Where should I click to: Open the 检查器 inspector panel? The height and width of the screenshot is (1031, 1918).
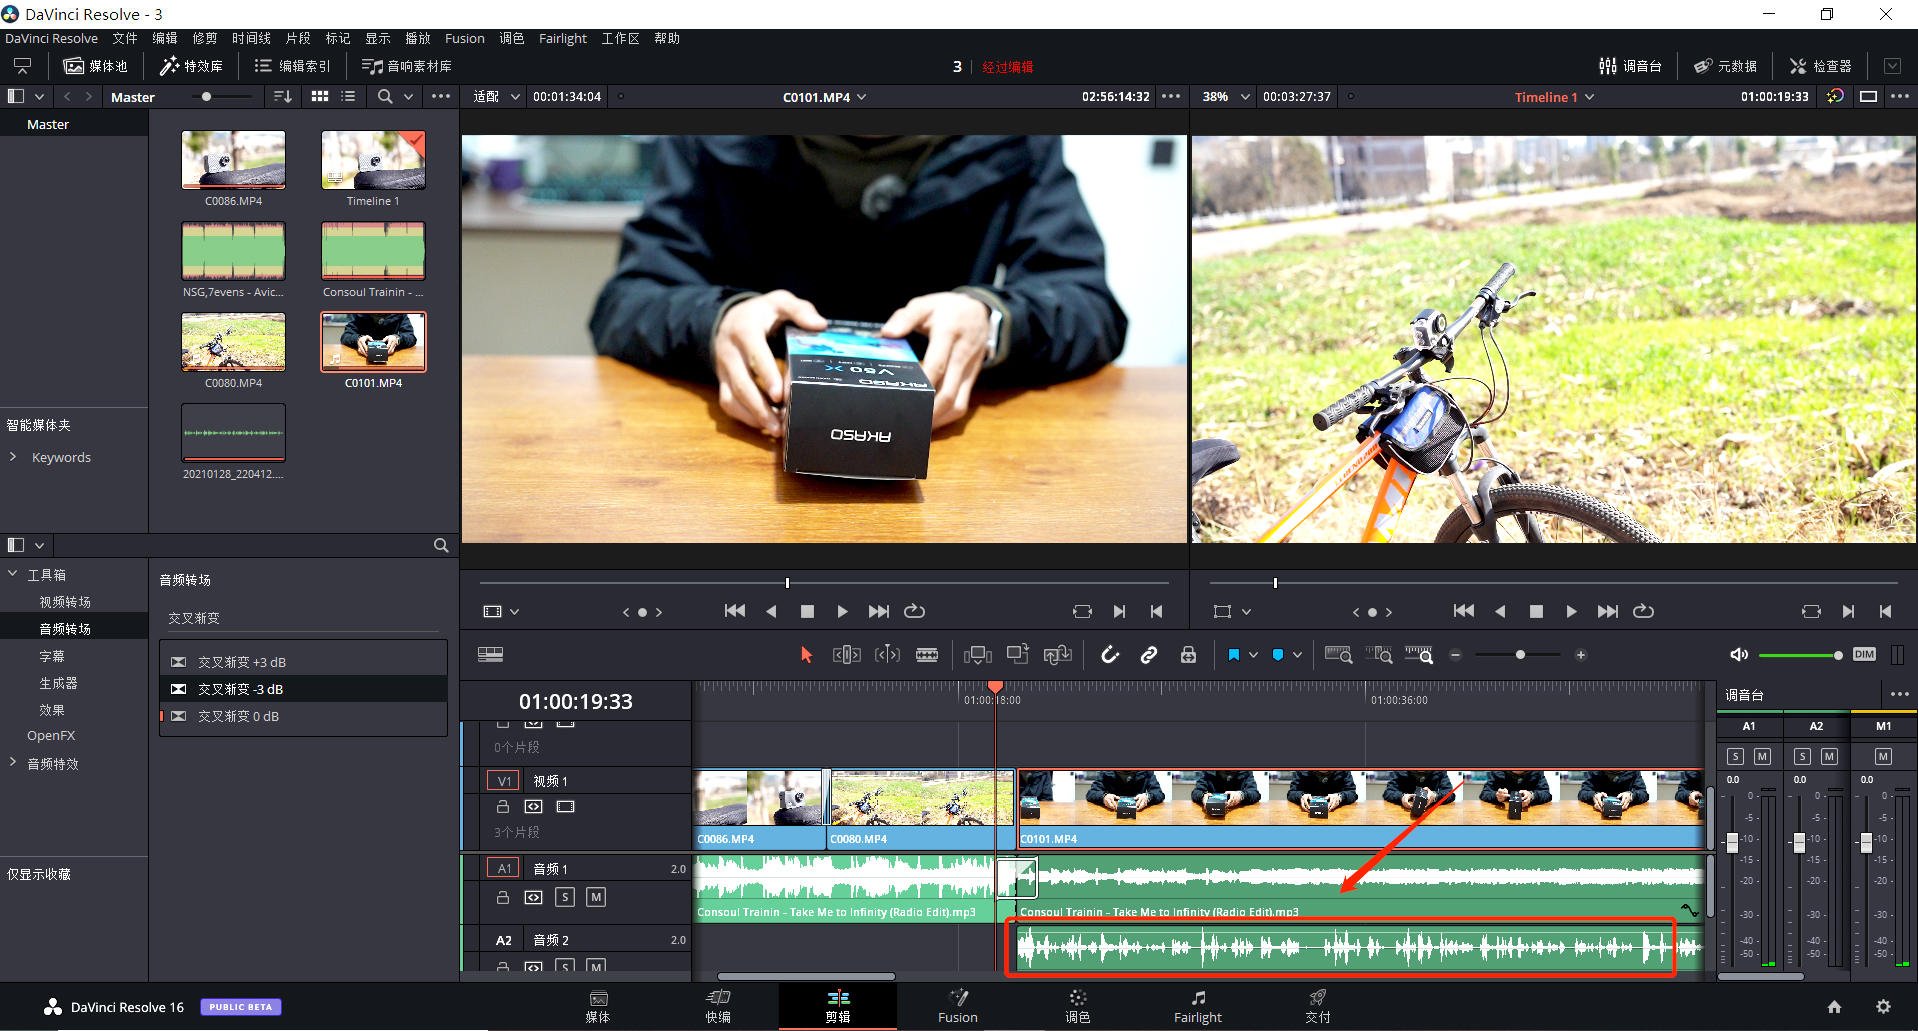1820,66
